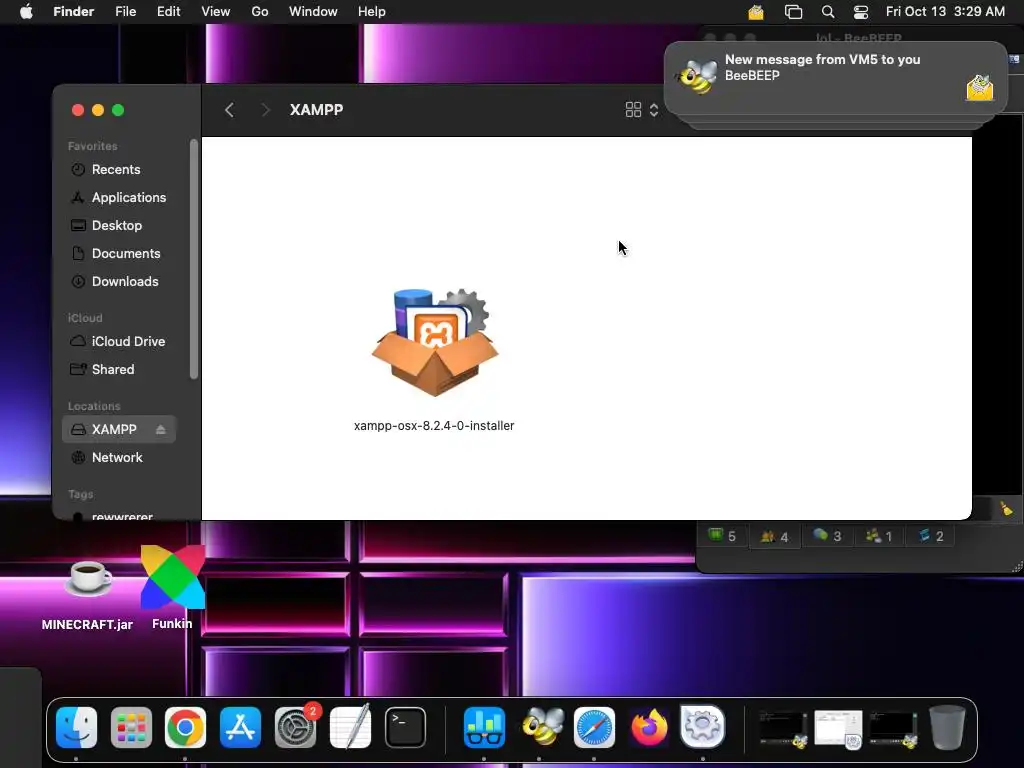Open Desktop in Finder sidebar
Image resolution: width=1024 pixels, height=768 pixels.
tap(119, 226)
